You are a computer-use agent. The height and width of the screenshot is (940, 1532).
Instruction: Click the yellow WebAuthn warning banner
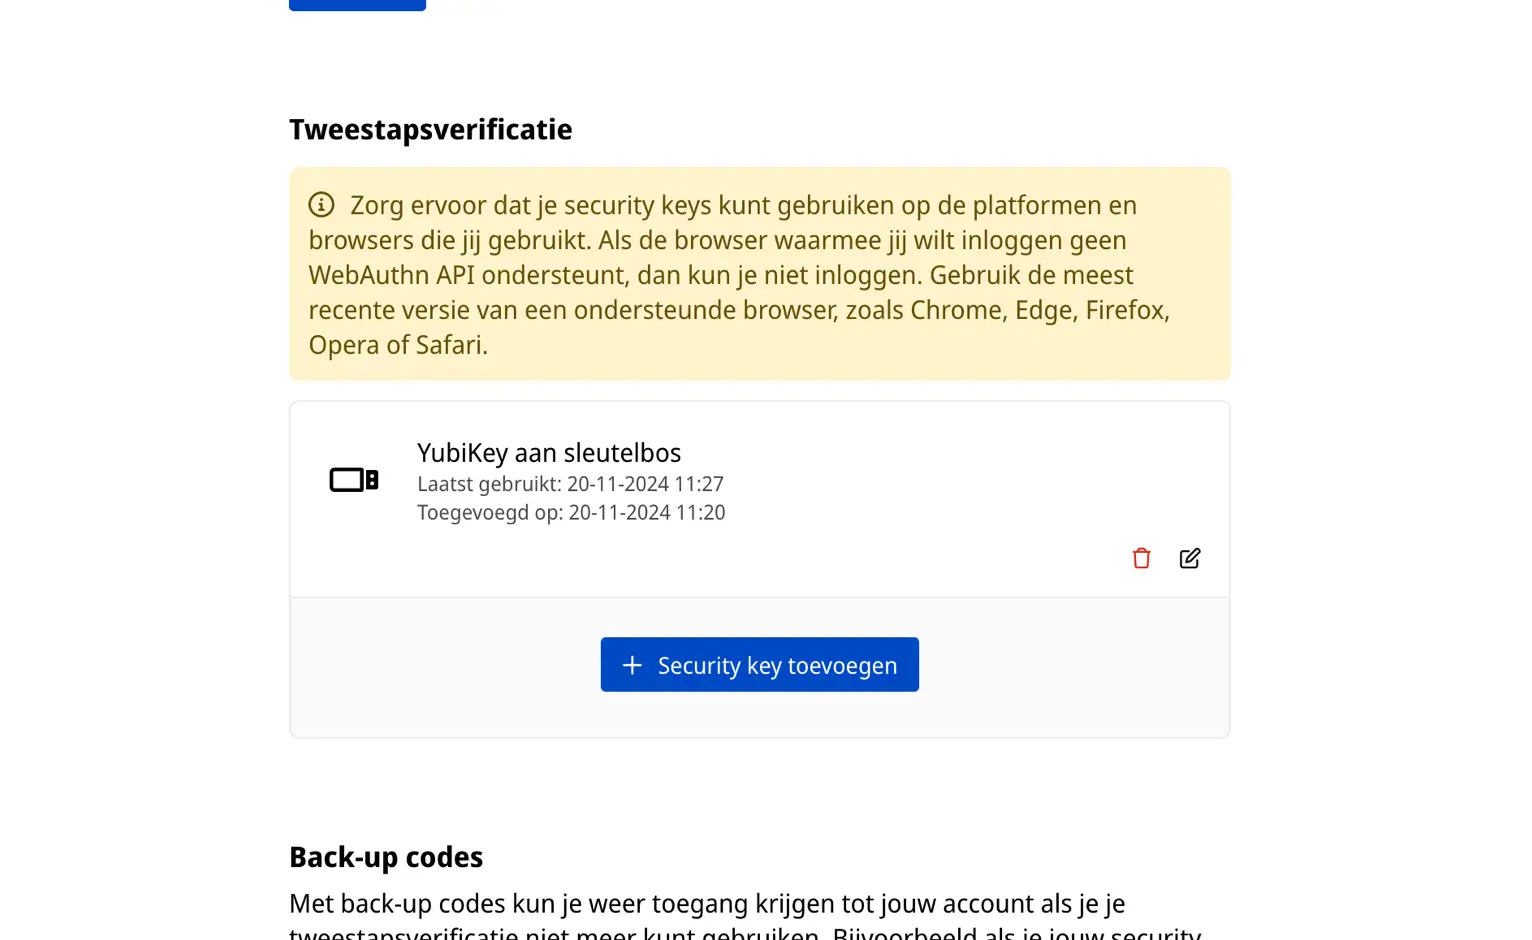[x=759, y=274]
